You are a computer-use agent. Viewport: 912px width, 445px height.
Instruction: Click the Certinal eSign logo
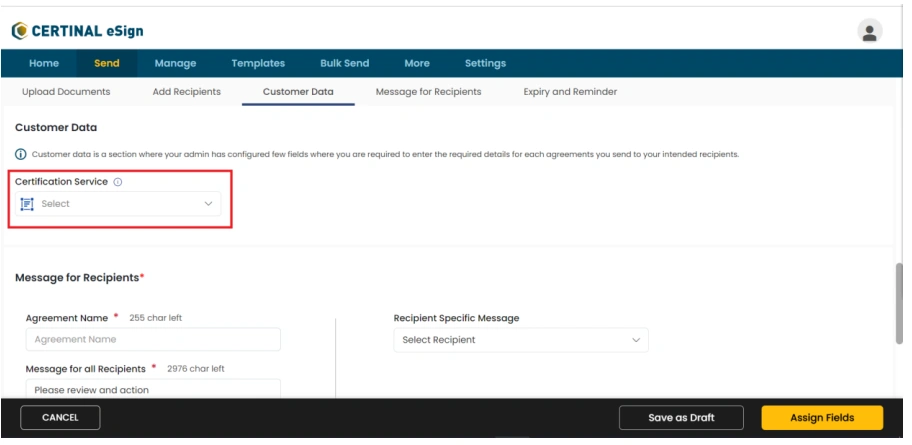point(77,31)
